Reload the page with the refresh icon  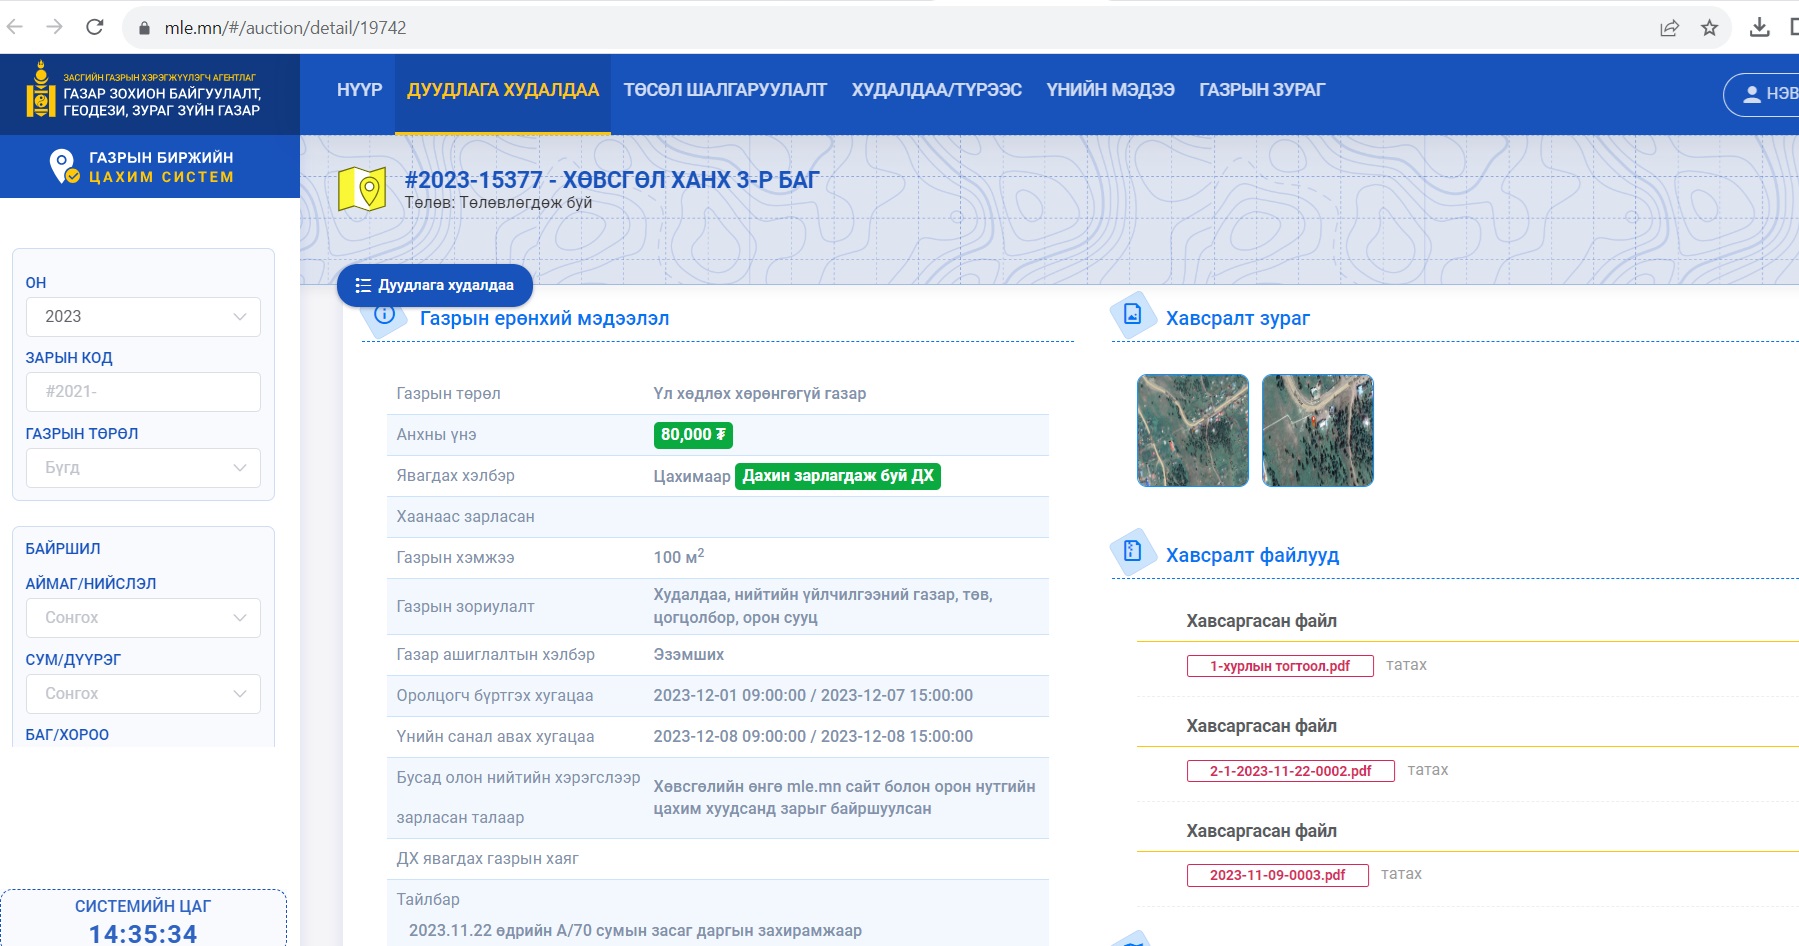click(x=95, y=27)
